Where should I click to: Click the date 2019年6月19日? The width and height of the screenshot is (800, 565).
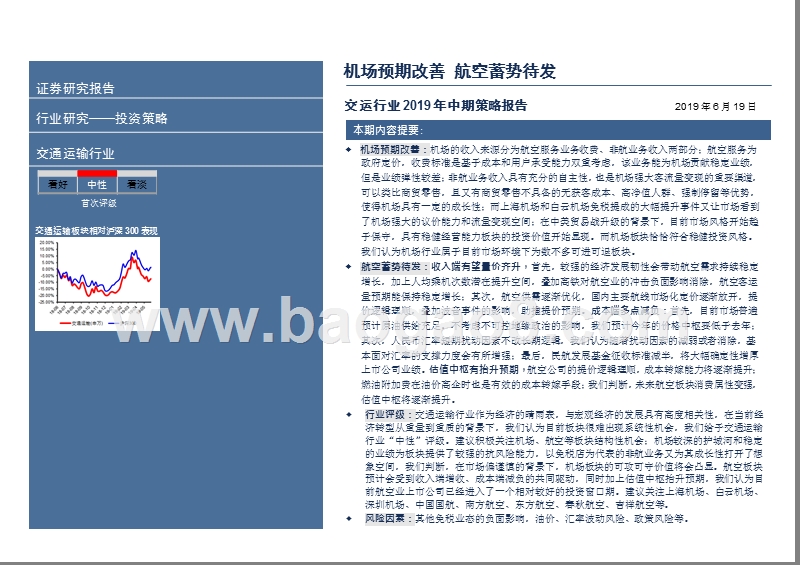click(x=715, y=107)
